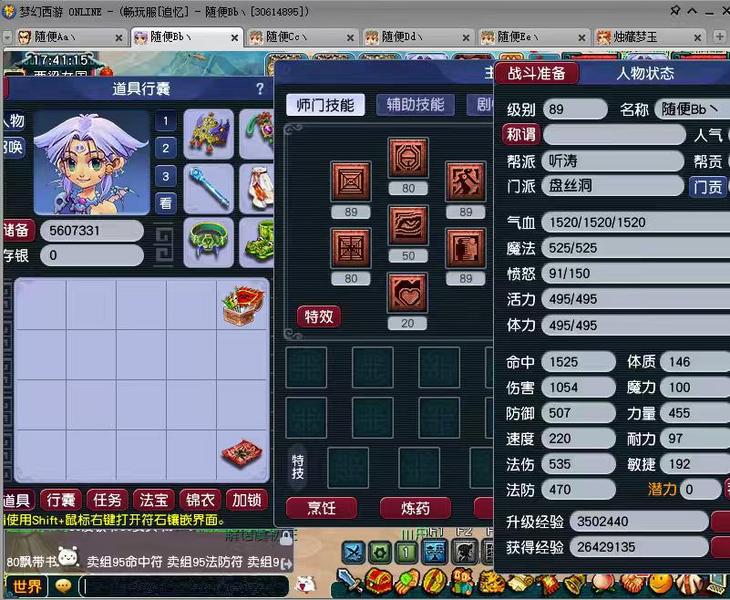Open the tiger pet icon in bottom bar
The height and width of the screenshot is (600, 730).
click(x=491, y=581)
